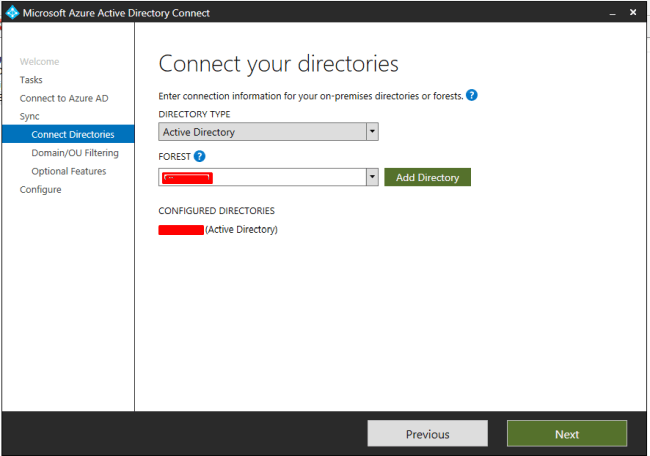Click the Add Directory button
Viewport: 650px width, 456px height.
(x=427, y=177)
